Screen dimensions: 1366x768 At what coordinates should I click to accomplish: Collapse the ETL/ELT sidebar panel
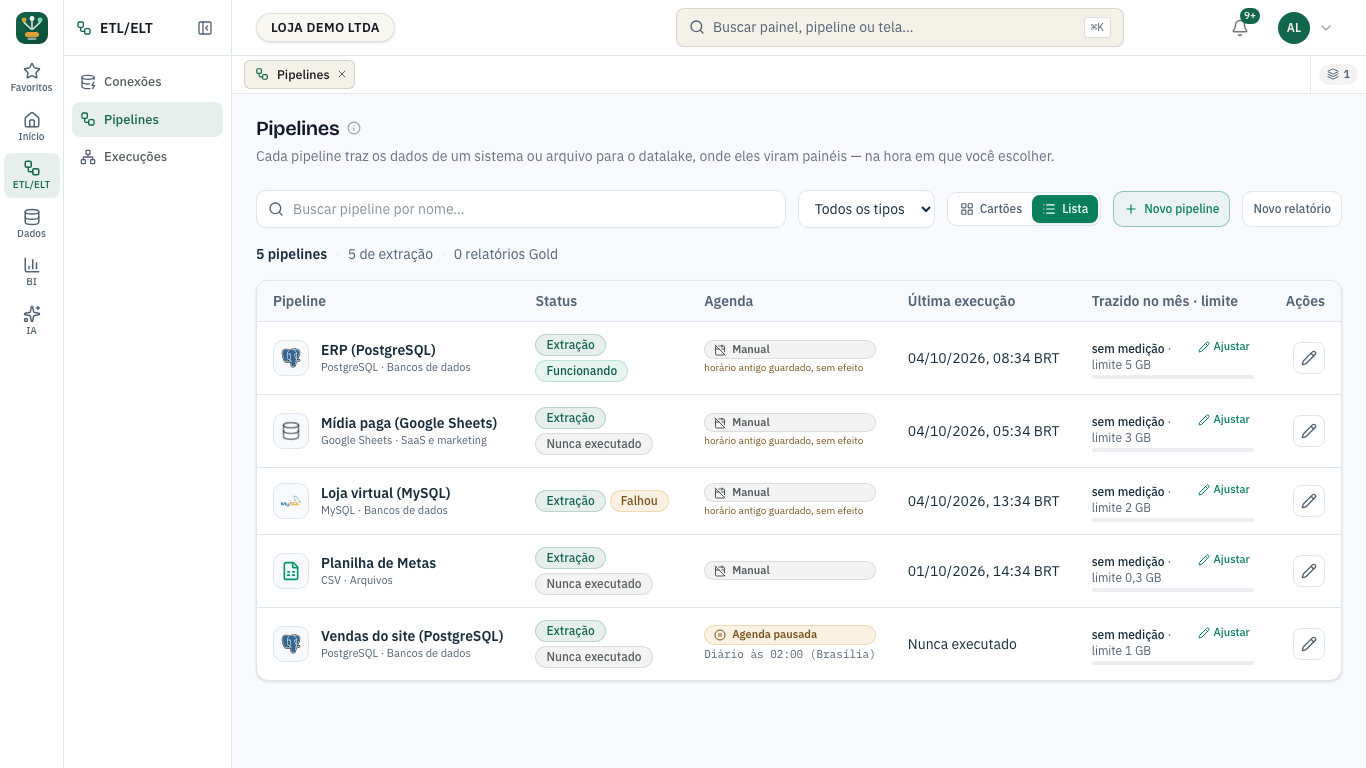(205, 28)
